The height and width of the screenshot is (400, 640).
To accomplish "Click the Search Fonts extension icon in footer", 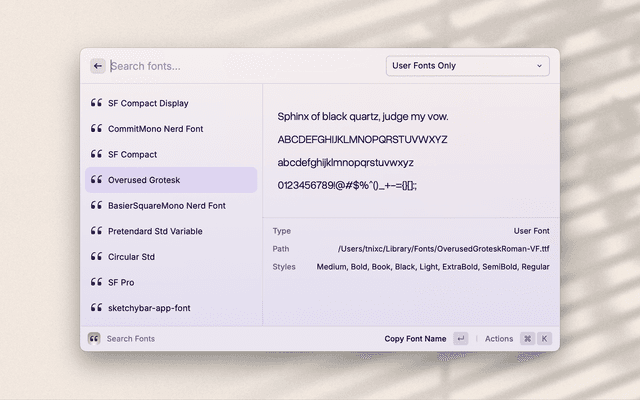I will click(x=94, y=339).
